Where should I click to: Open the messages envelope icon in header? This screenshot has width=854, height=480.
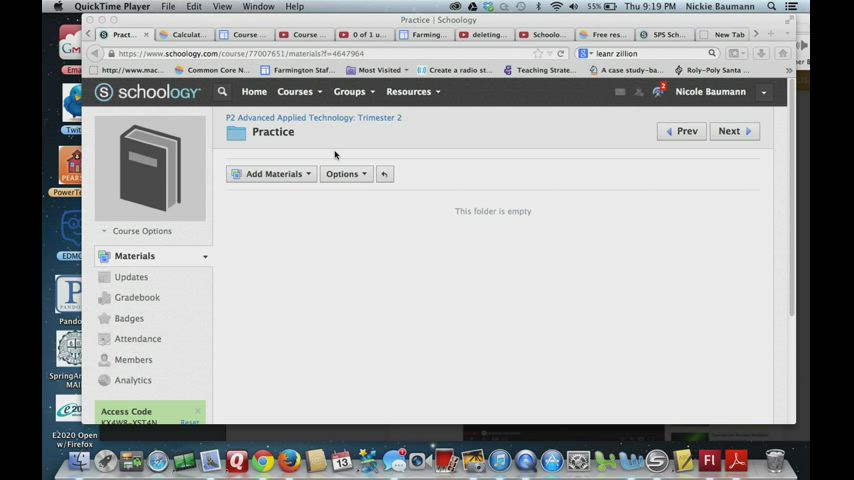pyautogui.click(x=620, y=92)
